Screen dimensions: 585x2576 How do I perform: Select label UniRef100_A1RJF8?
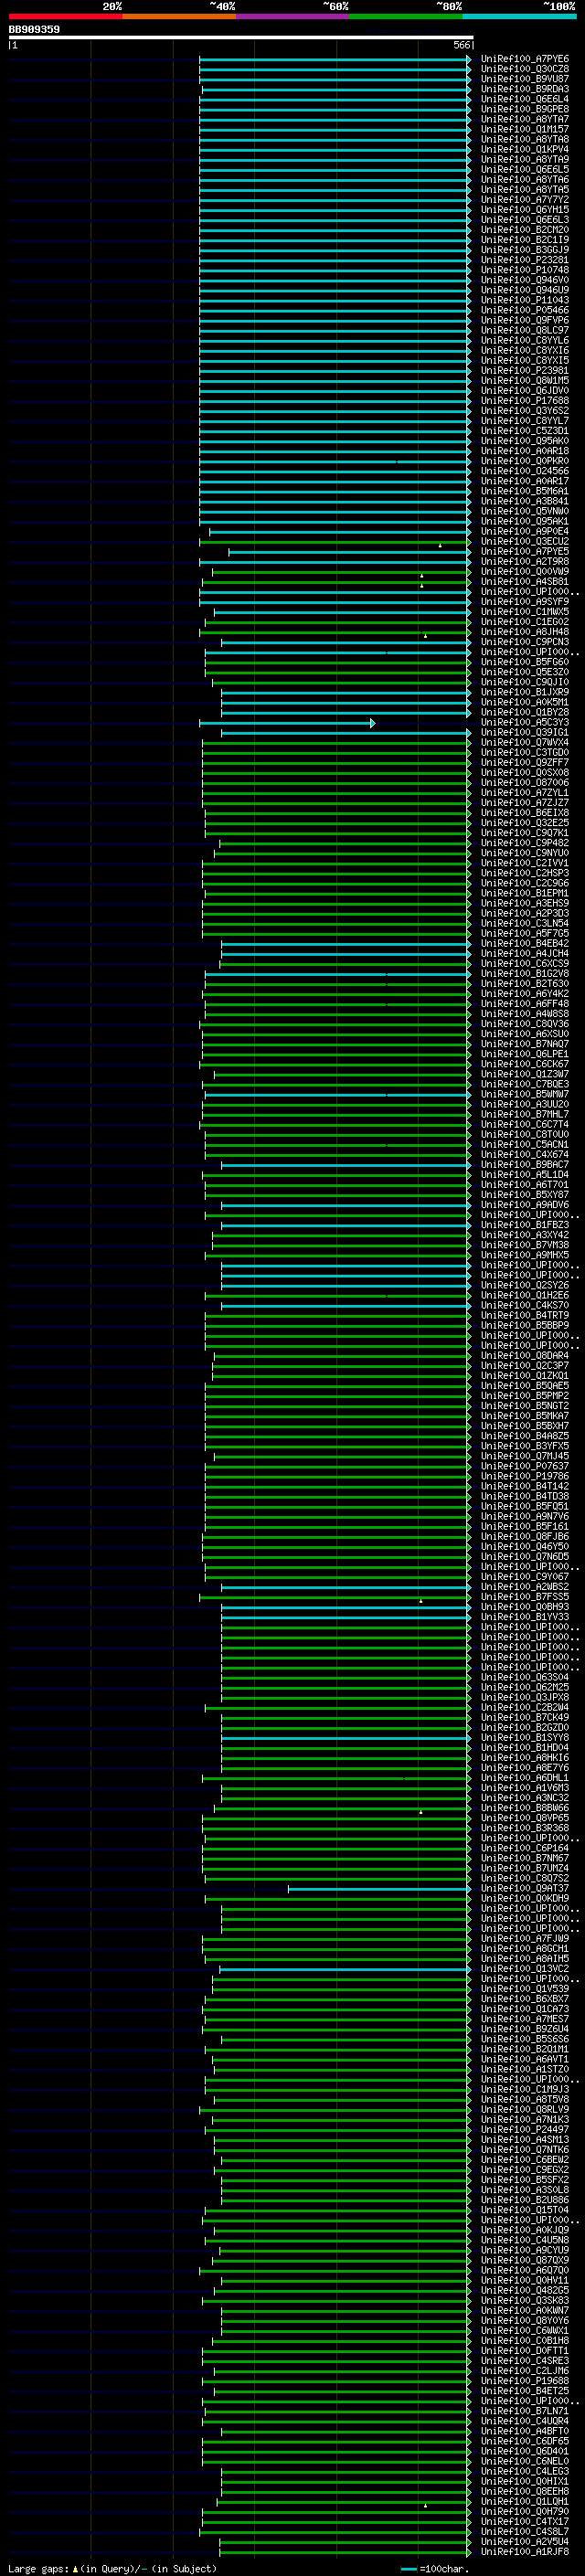coord(525,2552)
